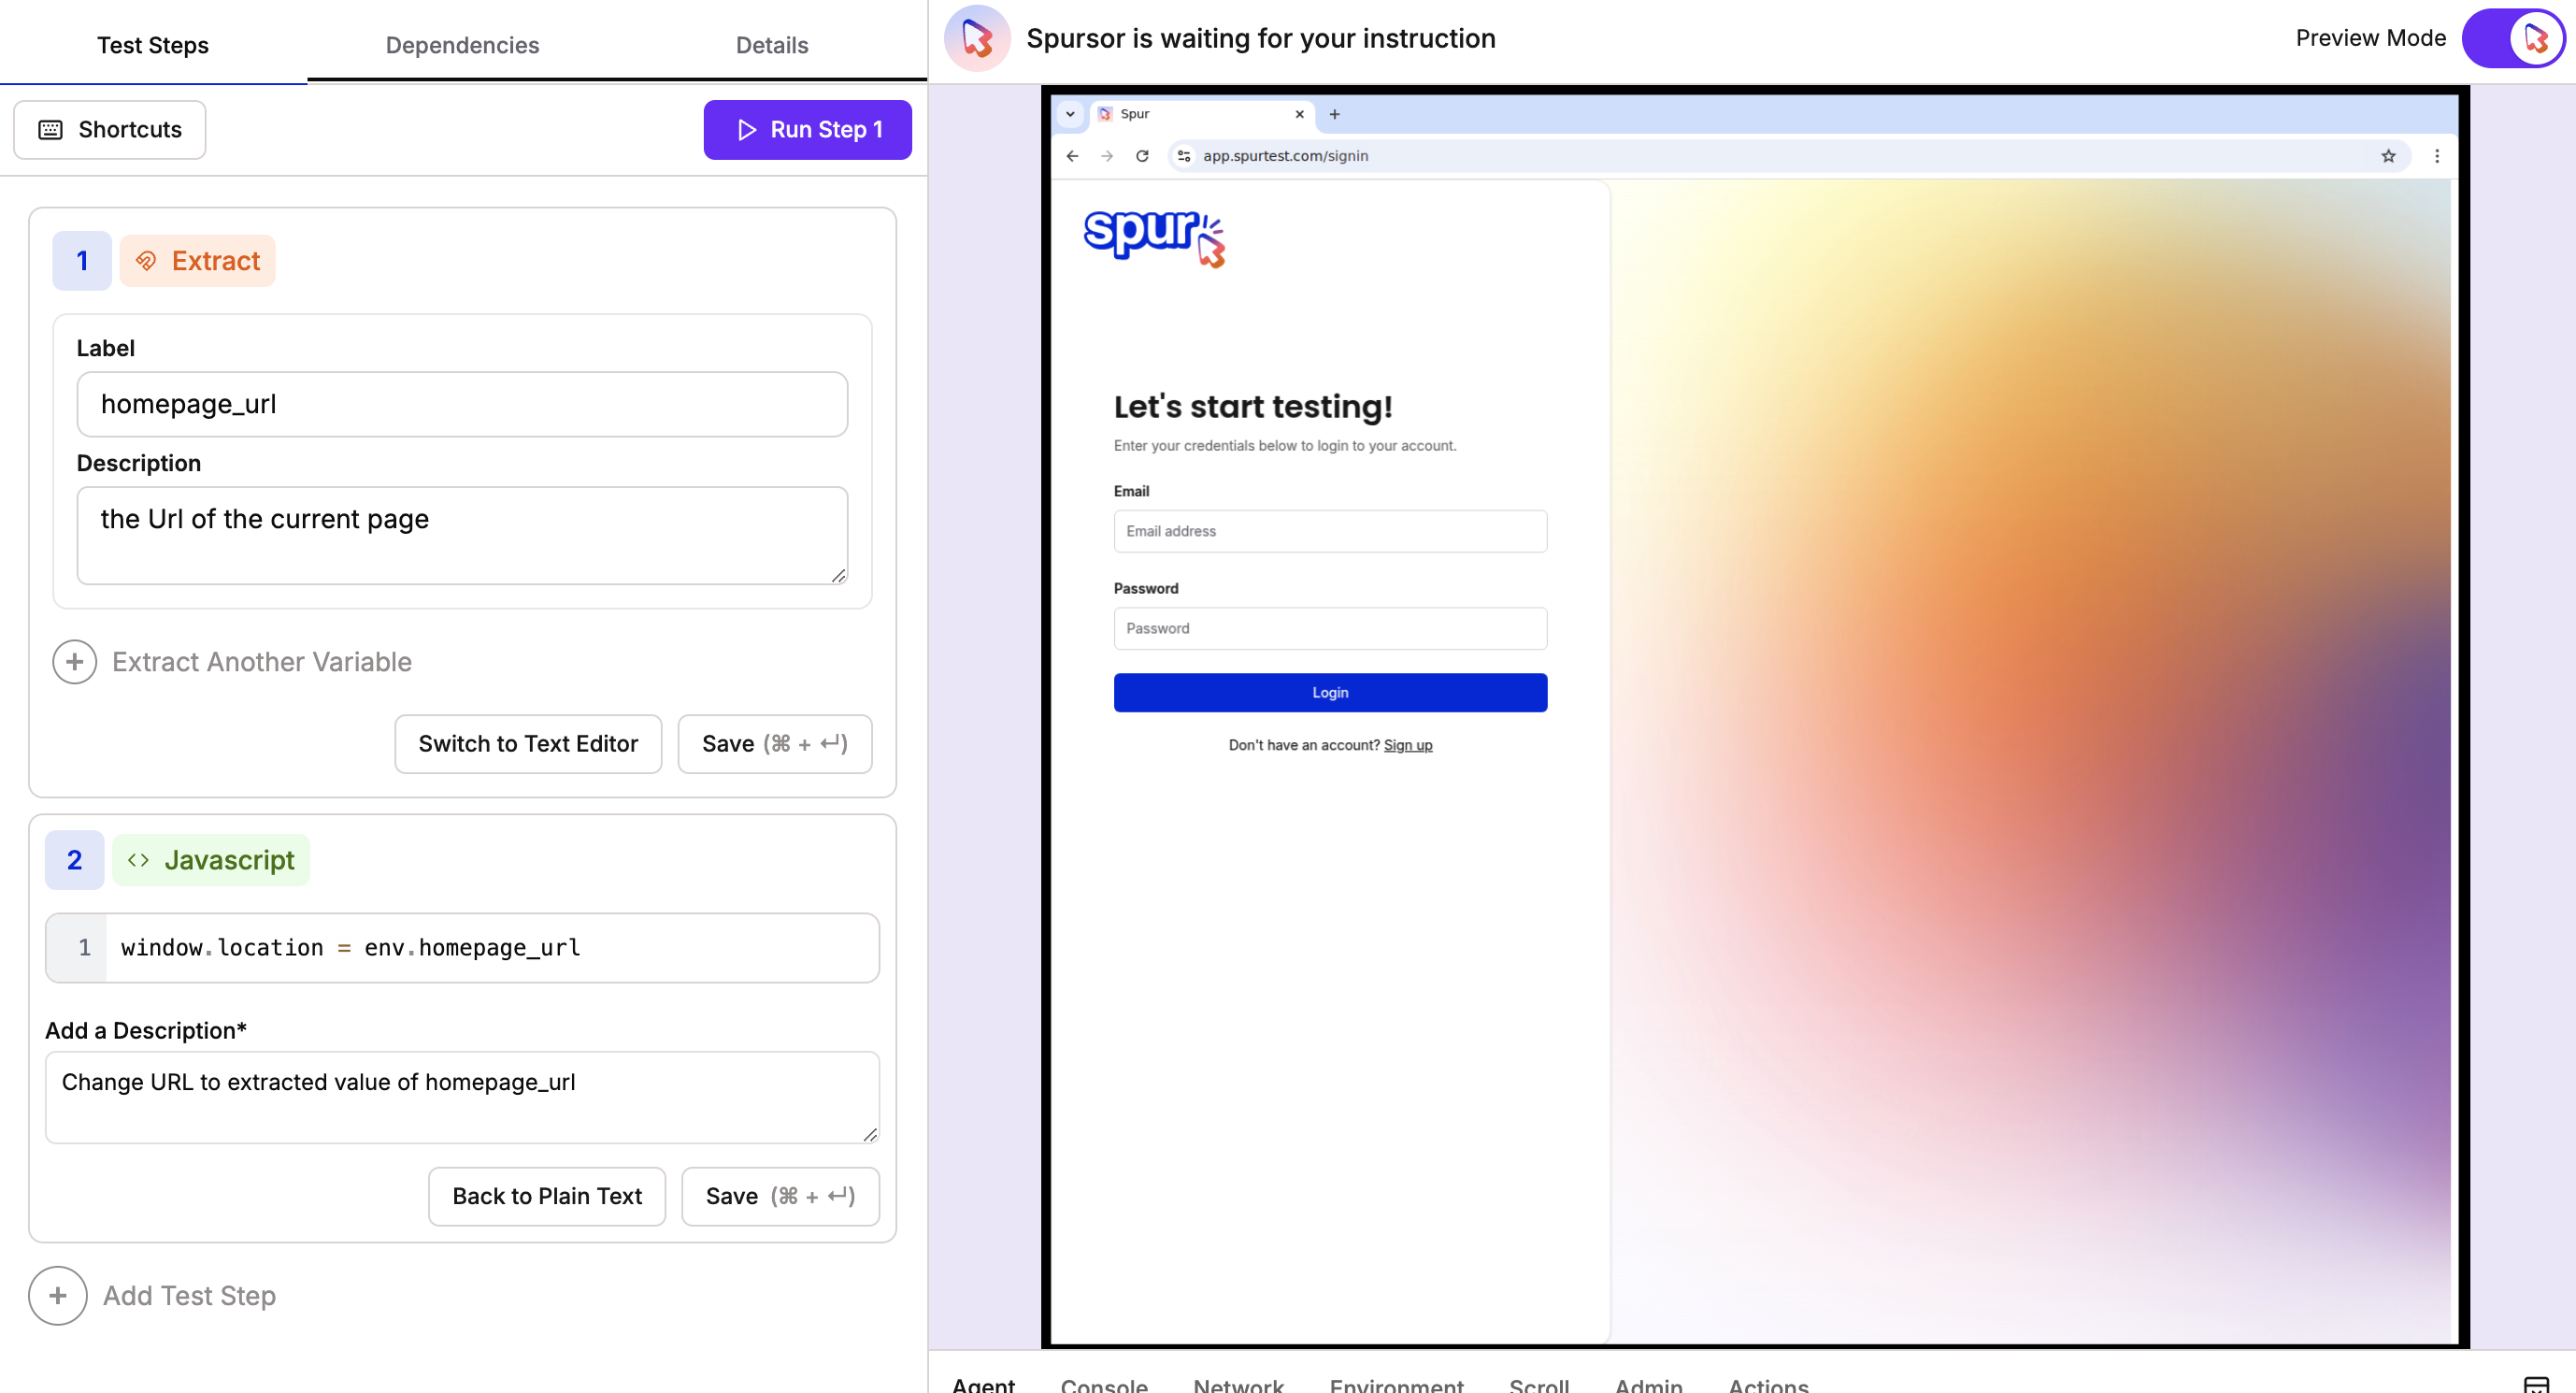Click the browser reload icon
The width and height of the screenshot is (2576, 1393).
(x=1141, y=156)
